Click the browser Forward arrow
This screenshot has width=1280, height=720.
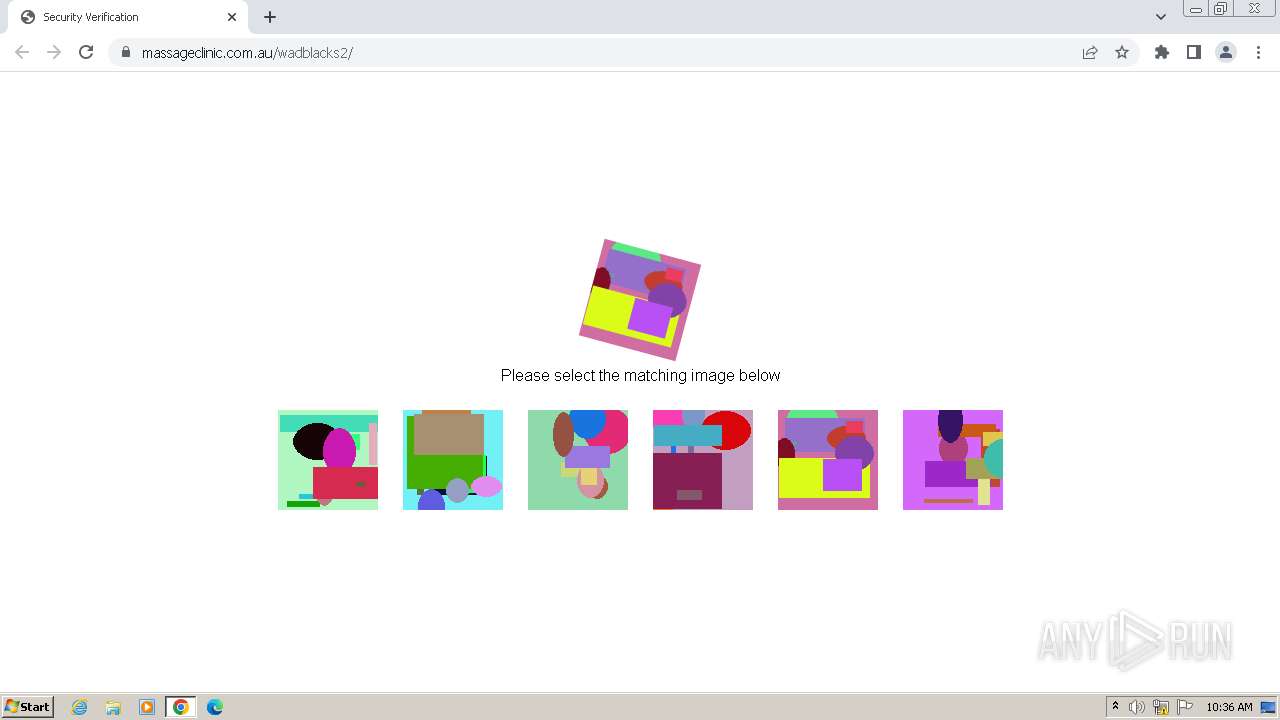[x=54, y=52]
